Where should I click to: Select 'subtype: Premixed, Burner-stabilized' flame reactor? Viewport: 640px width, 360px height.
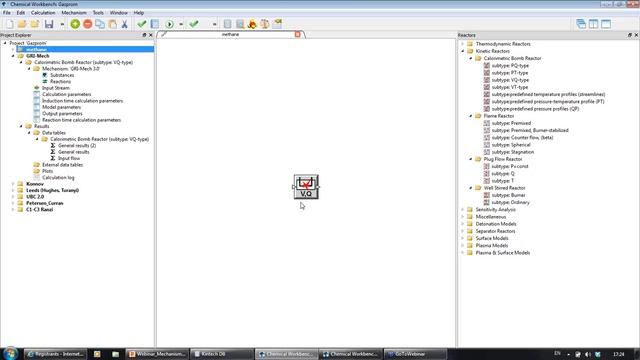(x=530, y=131)
